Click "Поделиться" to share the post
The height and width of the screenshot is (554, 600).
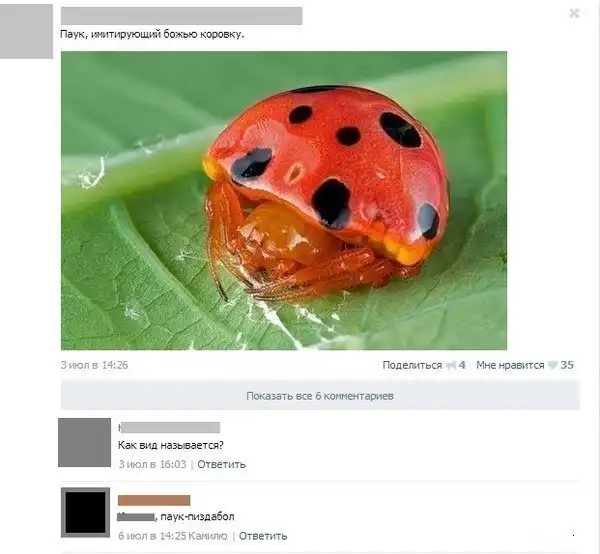(412, 365)
